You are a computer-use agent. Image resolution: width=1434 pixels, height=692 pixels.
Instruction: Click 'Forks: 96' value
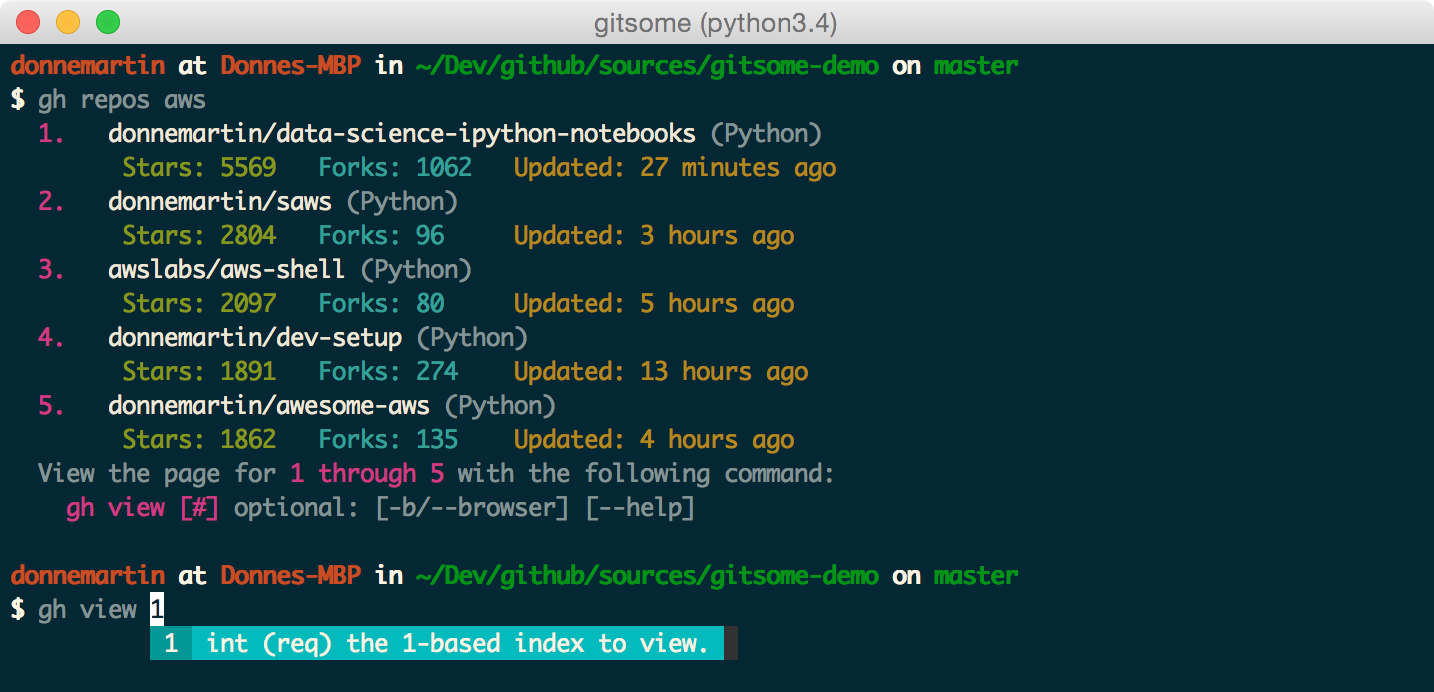(381, 235)
